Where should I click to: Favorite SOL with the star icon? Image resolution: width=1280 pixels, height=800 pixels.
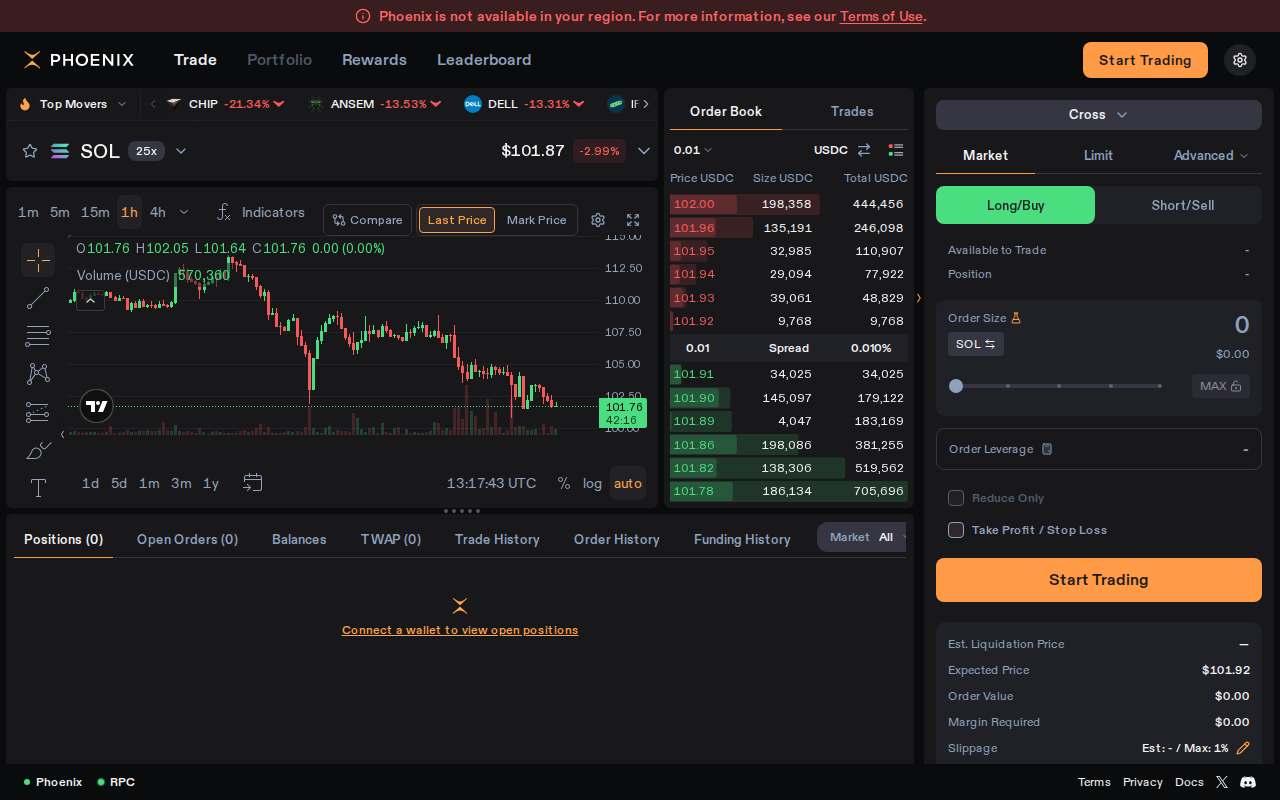(x=30, y=151)
